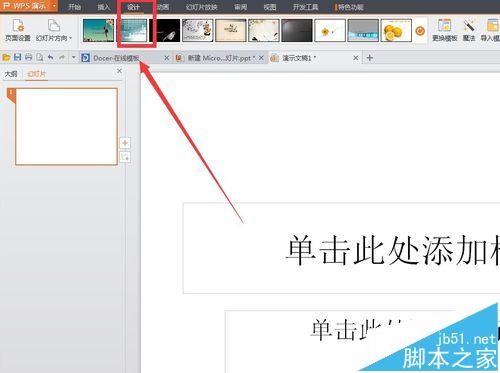
Task: Switch to the 开始 ribbon tab
Action: 74,7
